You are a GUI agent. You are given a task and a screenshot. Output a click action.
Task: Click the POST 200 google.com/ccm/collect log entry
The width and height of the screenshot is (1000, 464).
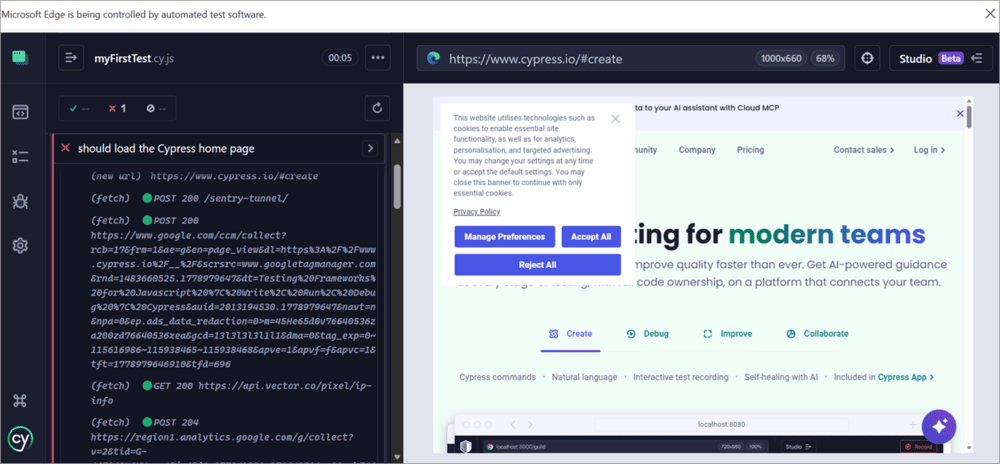click(x=233, y=293)
